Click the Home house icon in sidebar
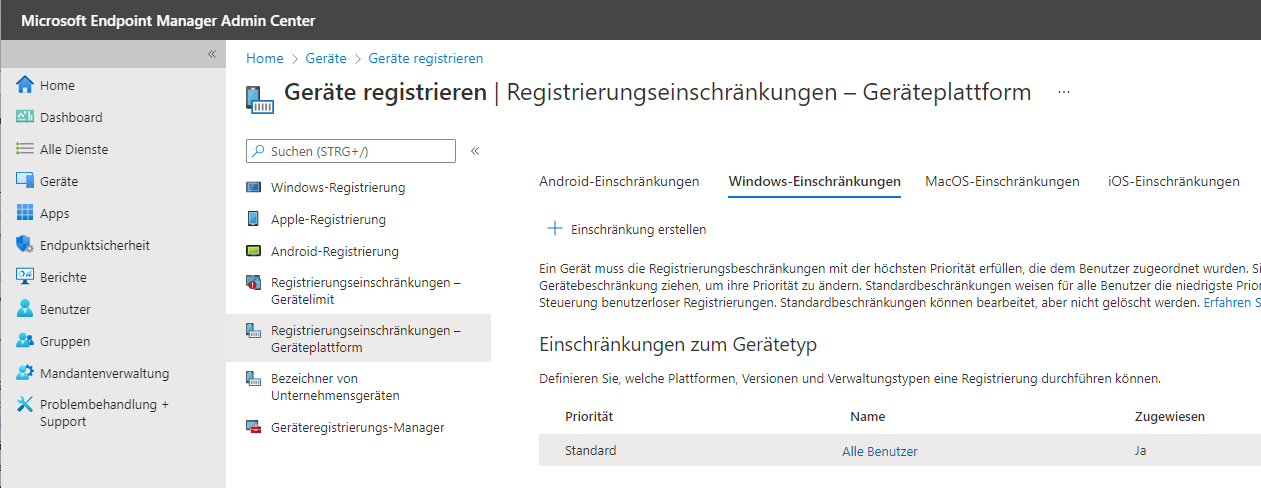Screen dimensions: 1261x488 (25, 85)
